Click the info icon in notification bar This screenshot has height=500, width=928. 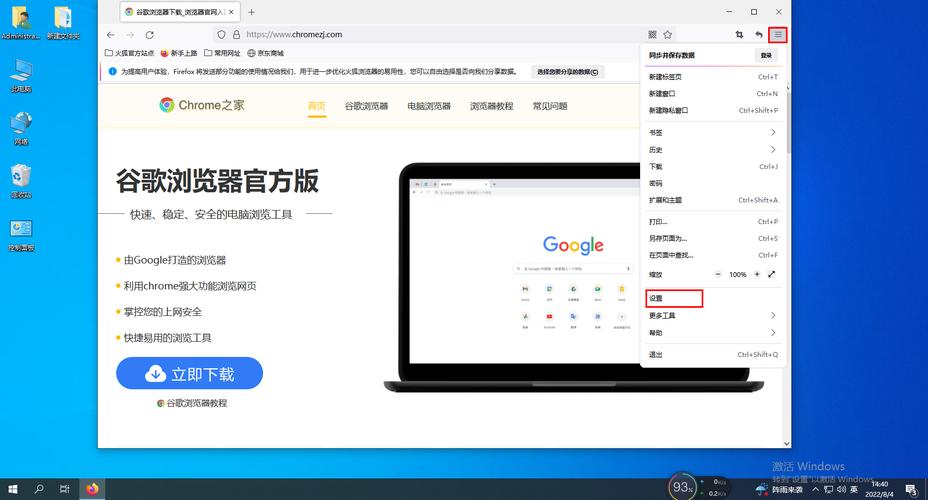click(x=112, y=72)
